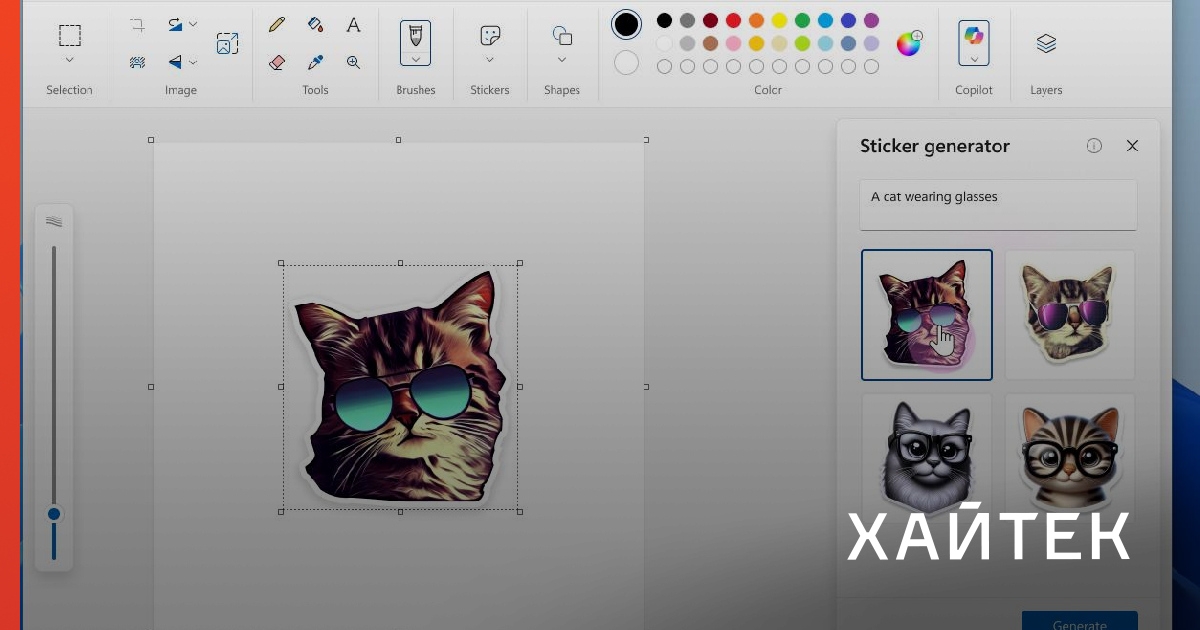
Task: Select the Pencil tool
Action: point(277,25)
